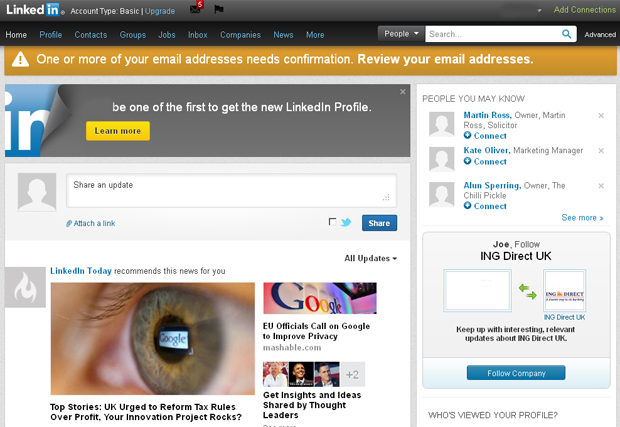Click your profile avatar beside update box
Viewport: 620px width, 427px height.
37,192
